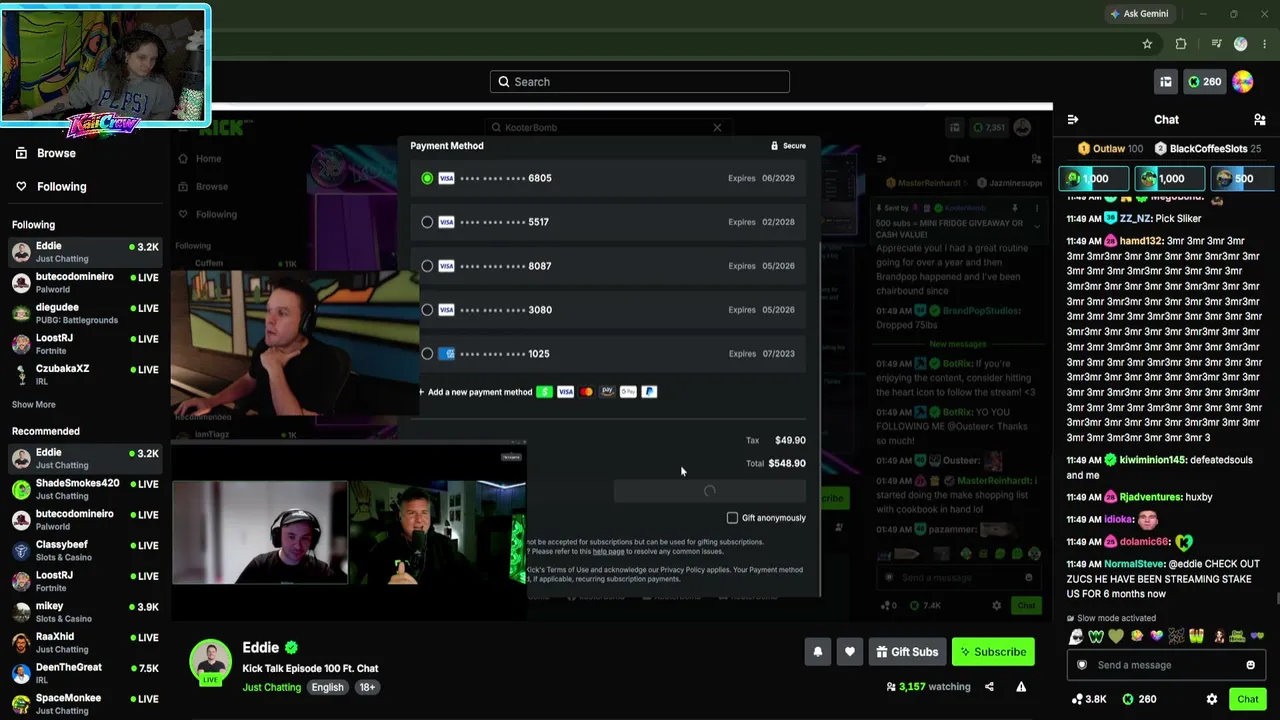Bookmark this page with the star icon
This screenshot has width=1280, height=720.
[x=1147, y=44]
